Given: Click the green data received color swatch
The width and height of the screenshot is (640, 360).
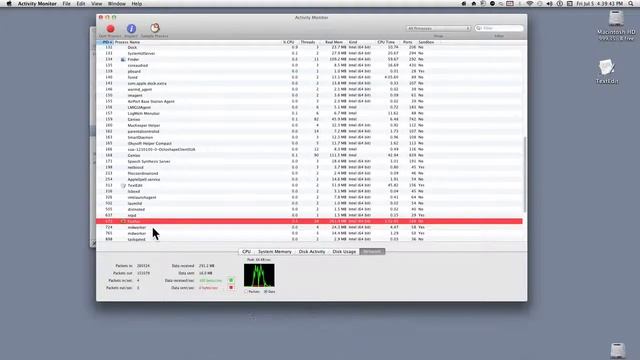Looking at the screenshot, I should pyautogui.click(x=231, y=280).
